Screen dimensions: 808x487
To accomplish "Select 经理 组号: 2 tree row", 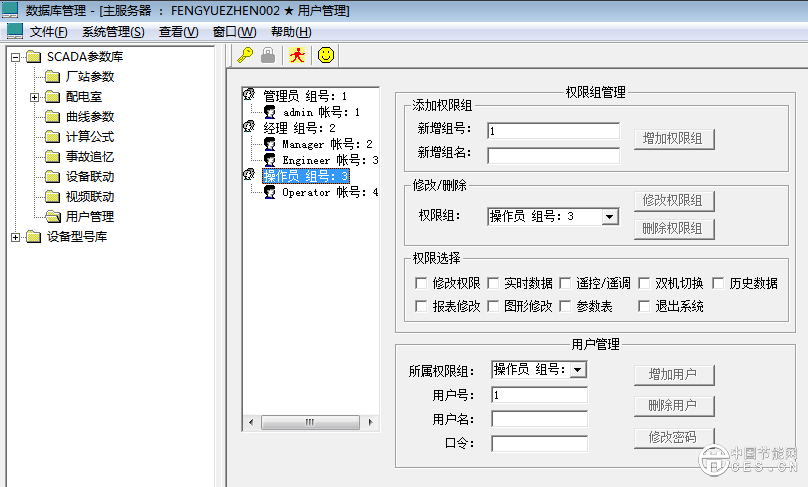I will point(299,127).
